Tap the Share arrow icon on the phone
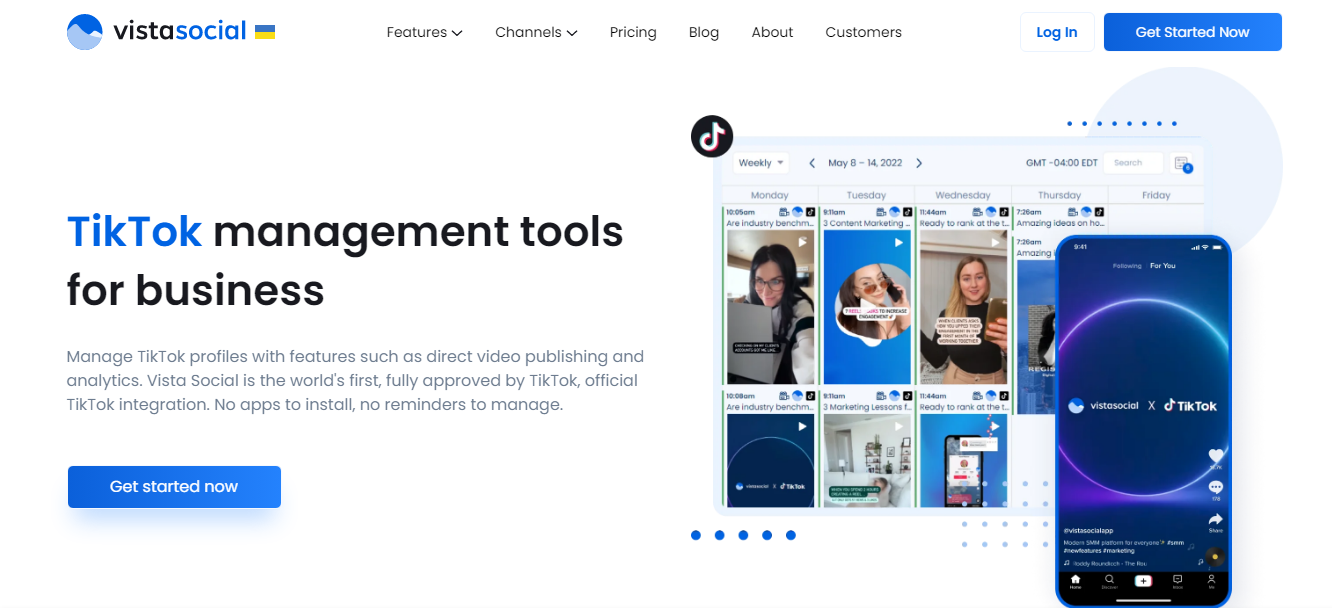 point(1216,519)
